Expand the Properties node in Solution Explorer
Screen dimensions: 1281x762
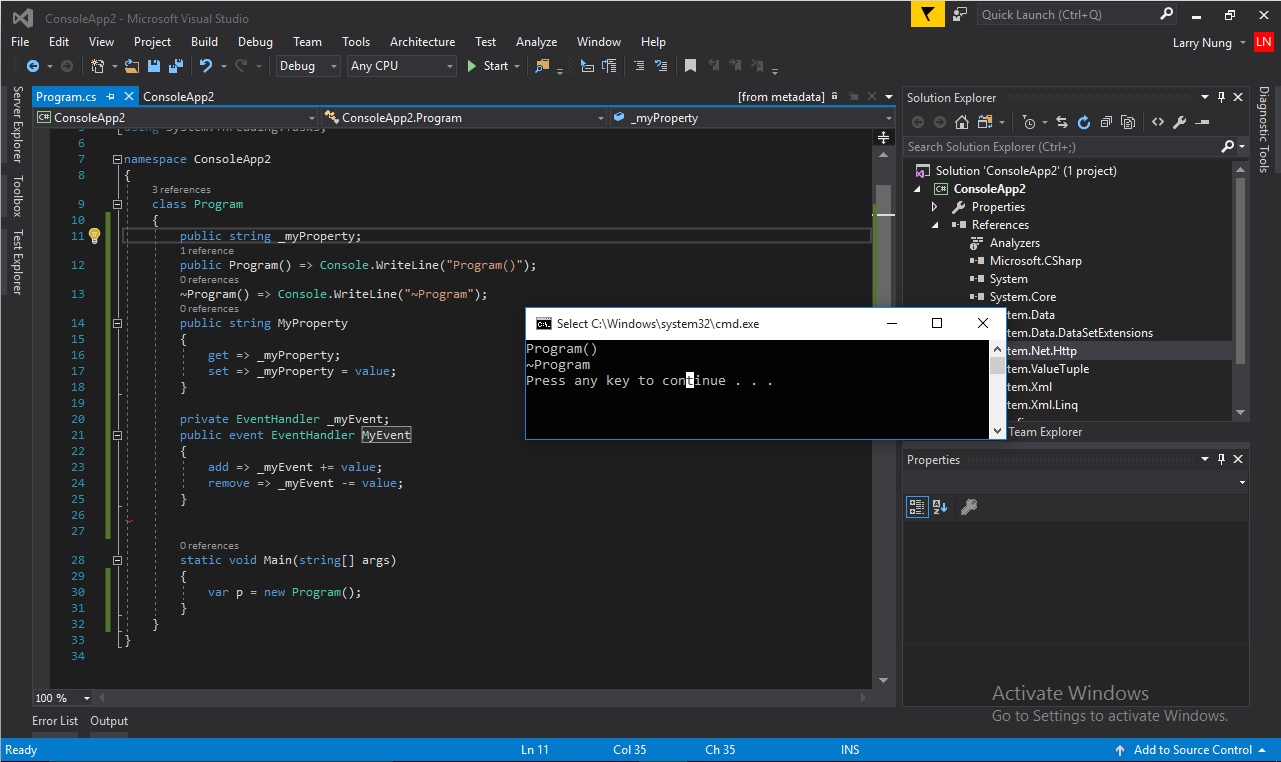point(935,207)
